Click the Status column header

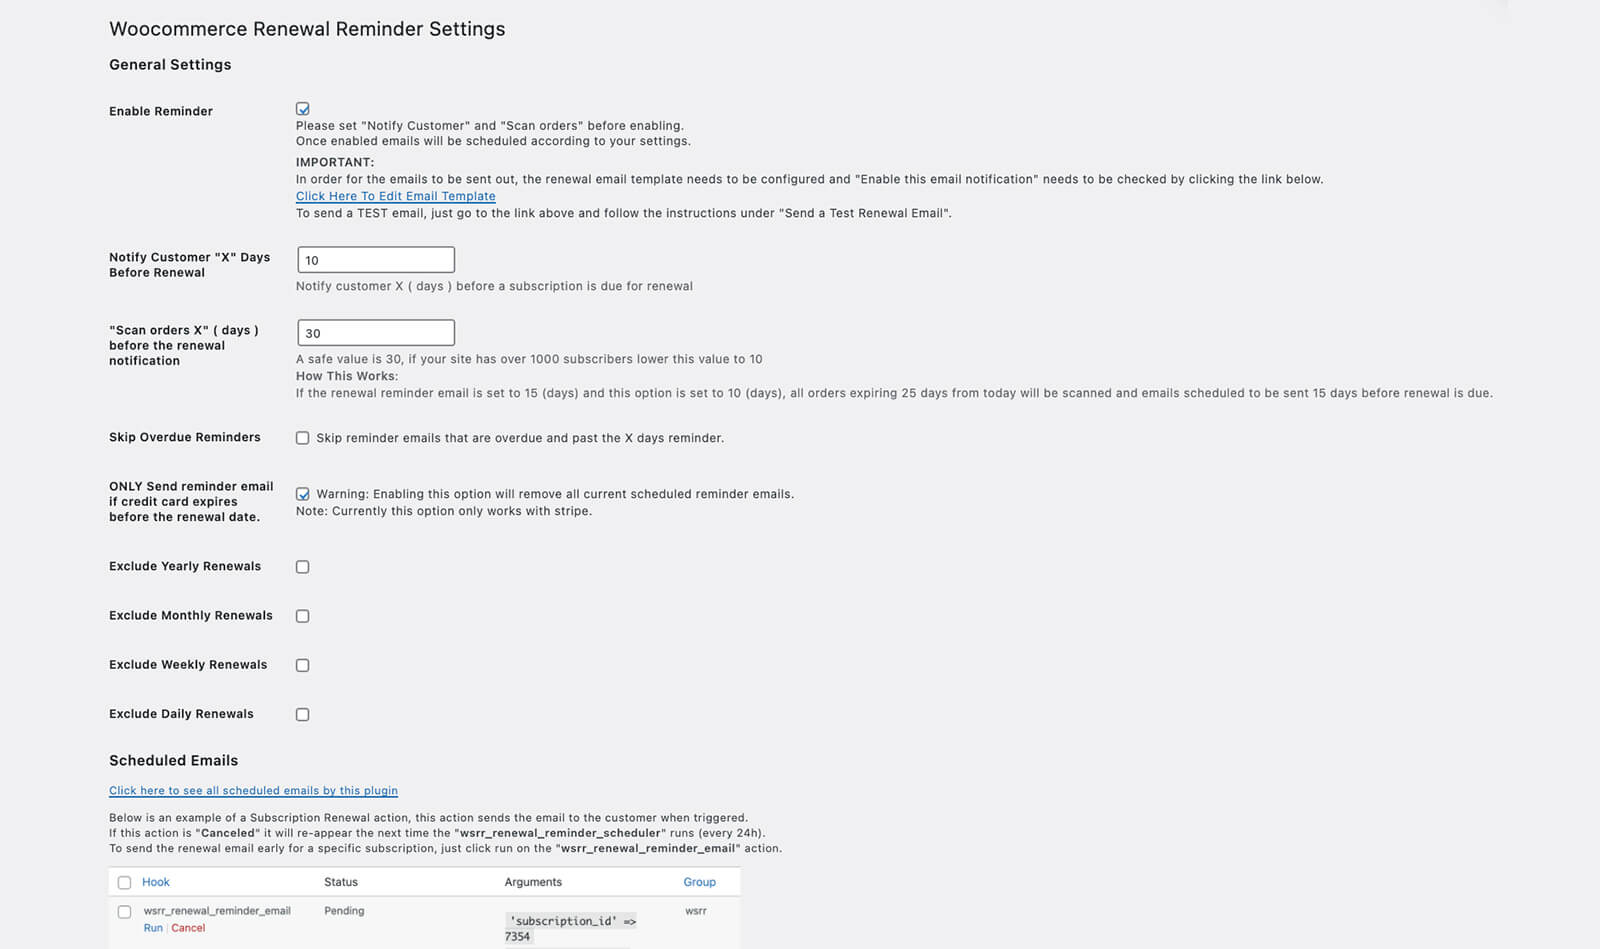point(341,882)
